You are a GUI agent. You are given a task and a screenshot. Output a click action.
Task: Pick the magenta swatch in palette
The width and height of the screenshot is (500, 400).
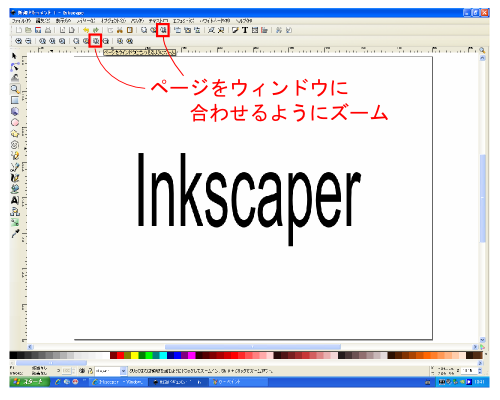[192, 355]
